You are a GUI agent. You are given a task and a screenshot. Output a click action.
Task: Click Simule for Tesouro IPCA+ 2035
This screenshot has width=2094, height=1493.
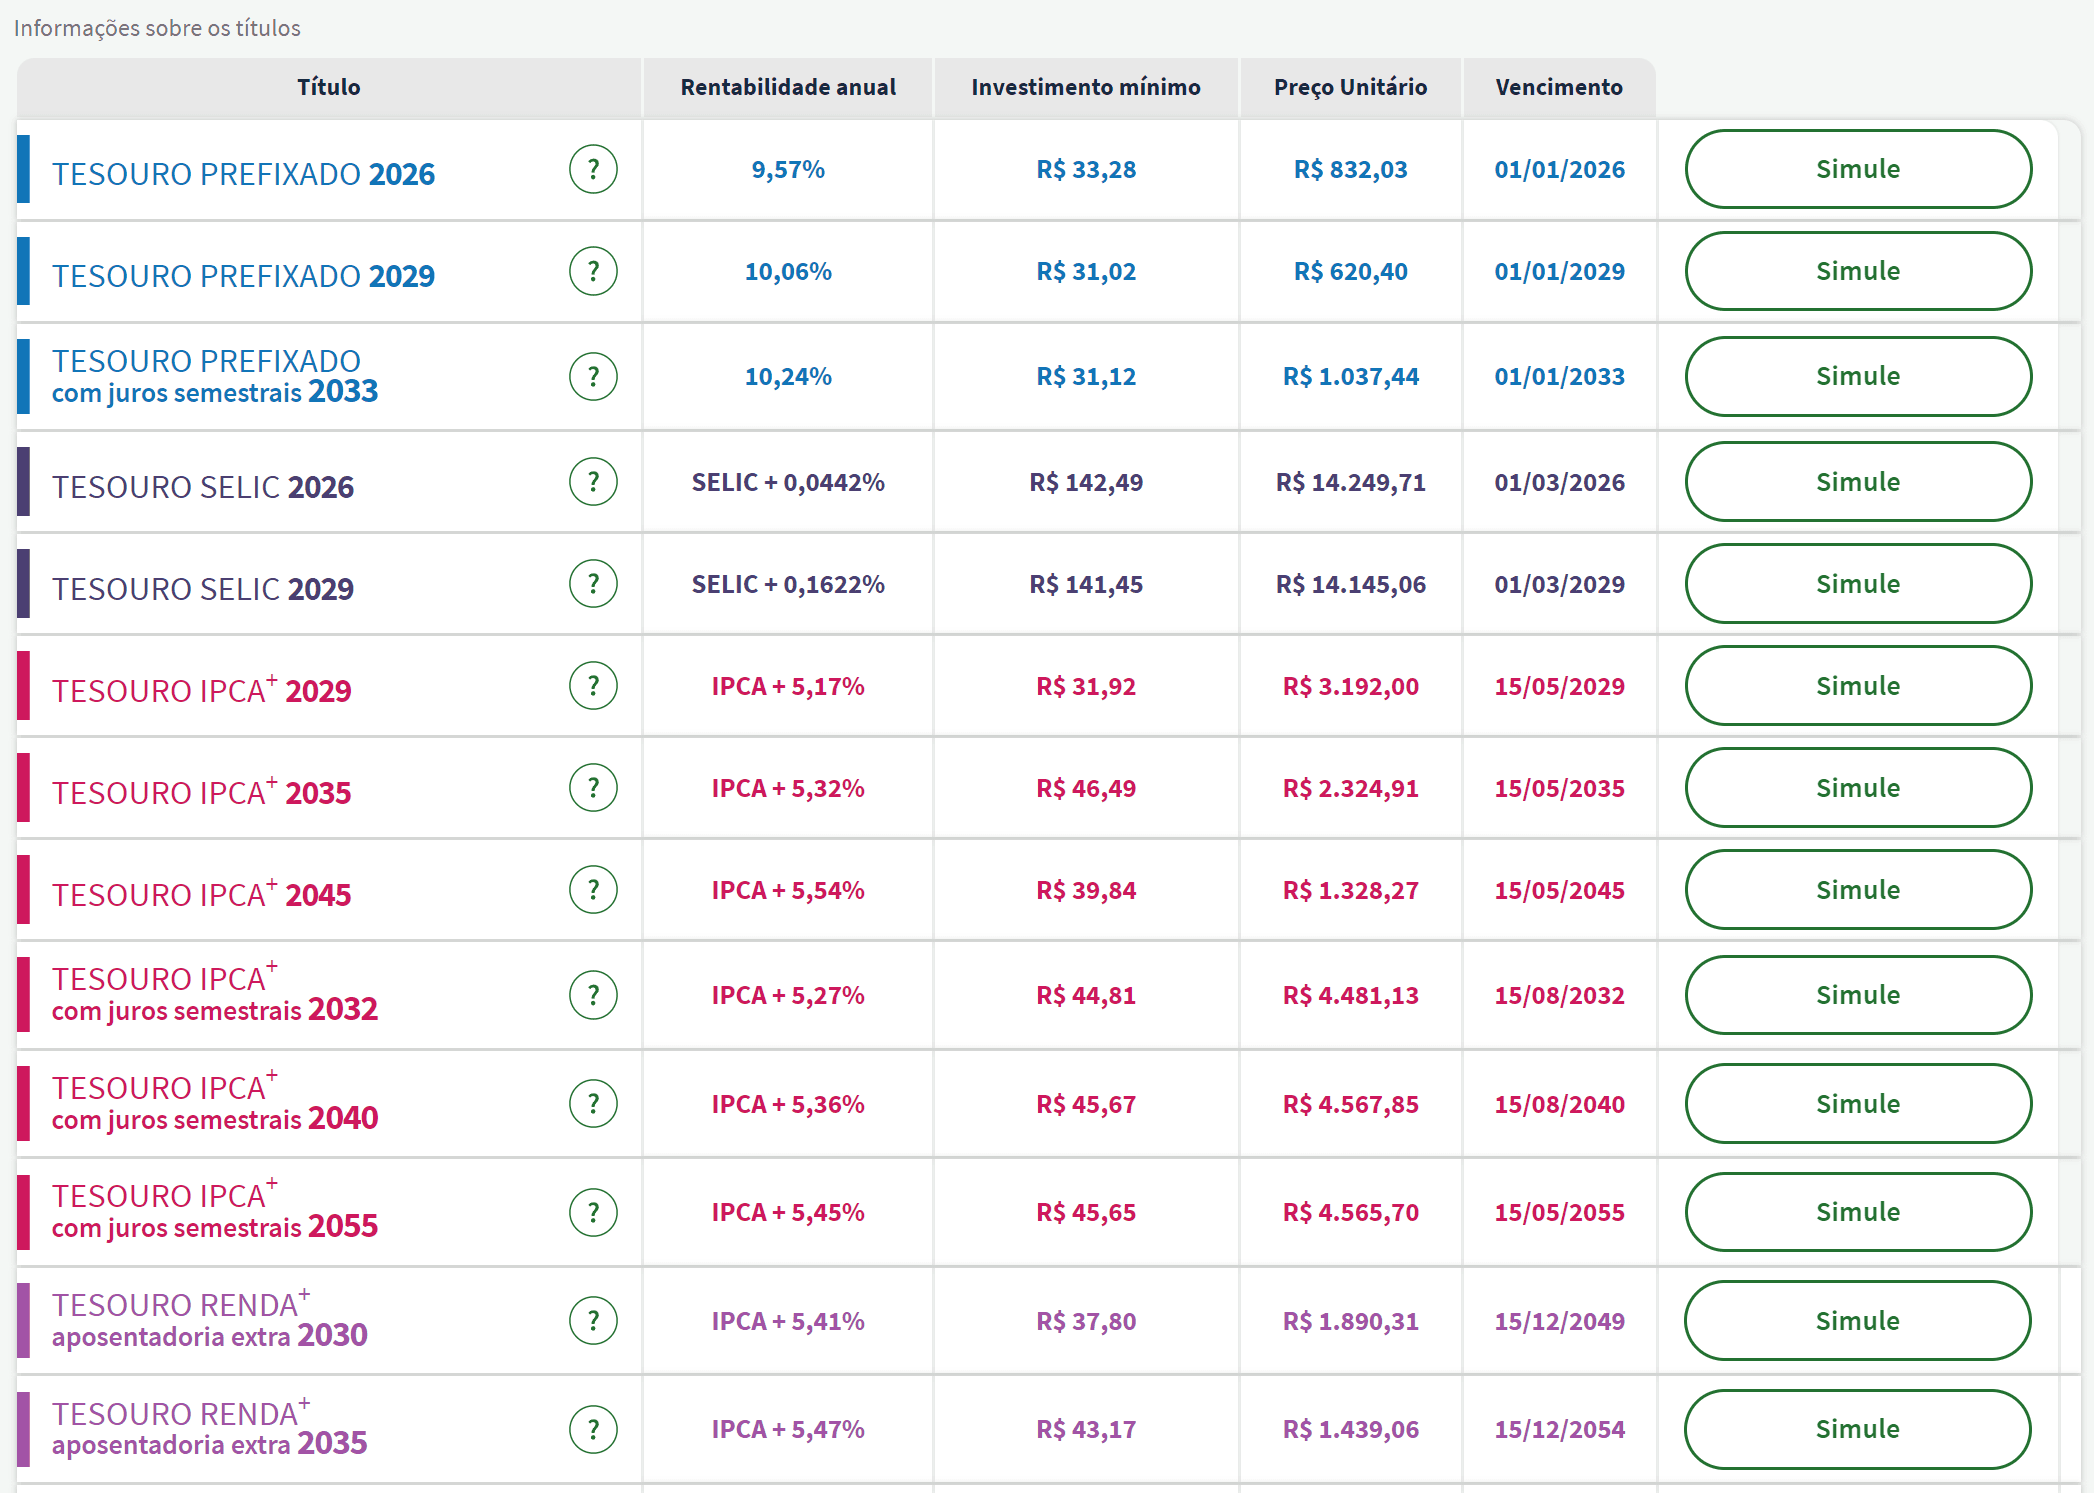tap(1858, 788)
